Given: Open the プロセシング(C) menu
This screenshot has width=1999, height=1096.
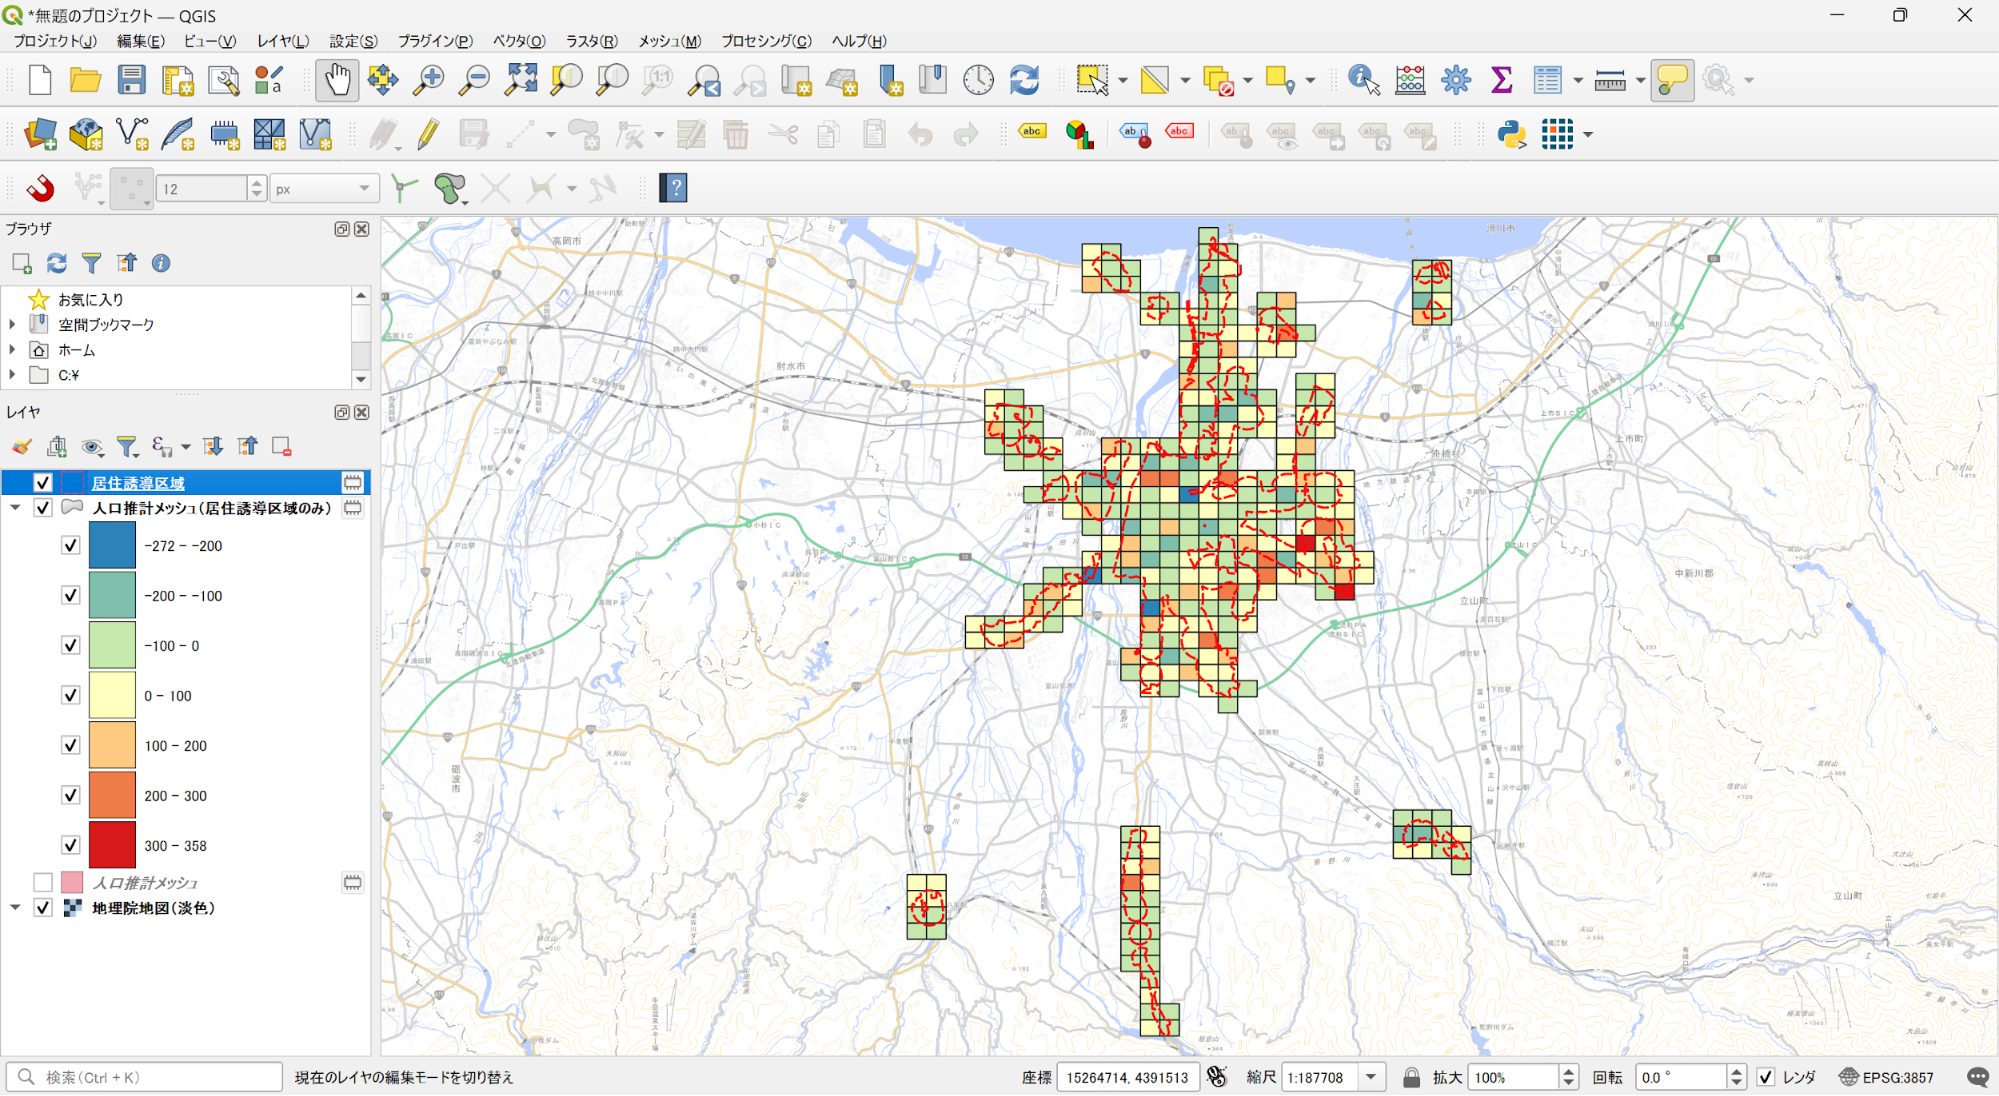Looking at the screenshot, I should (x=766, y=41).
